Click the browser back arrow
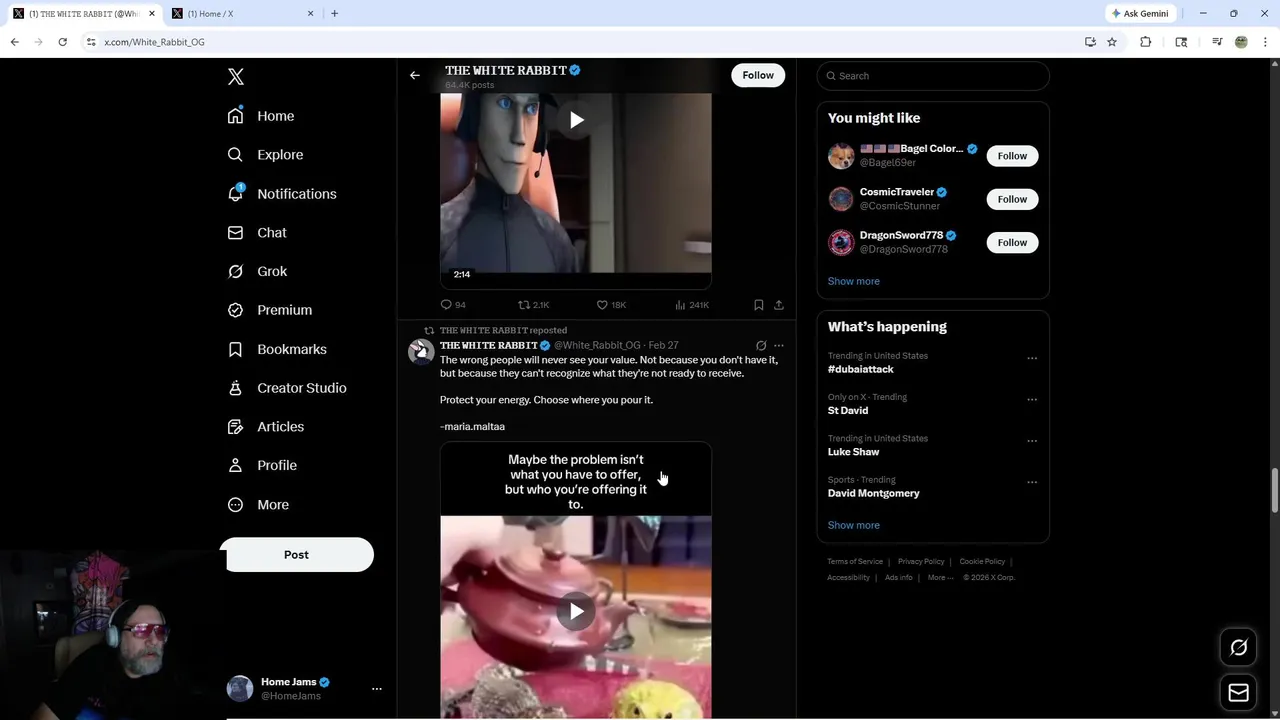This screenshot has height=720, width=1280. click(14, 42)
